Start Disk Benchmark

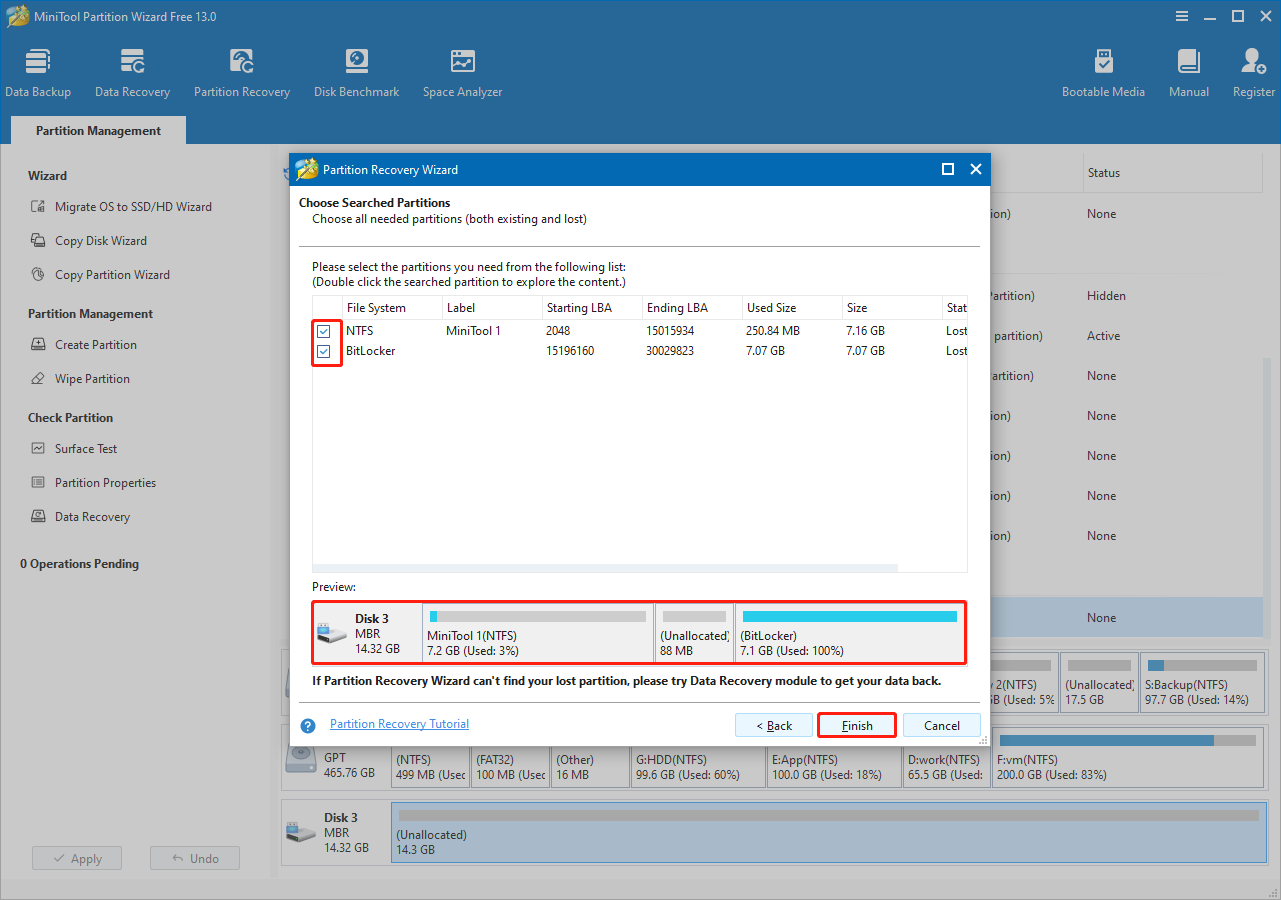click(356, 70)
